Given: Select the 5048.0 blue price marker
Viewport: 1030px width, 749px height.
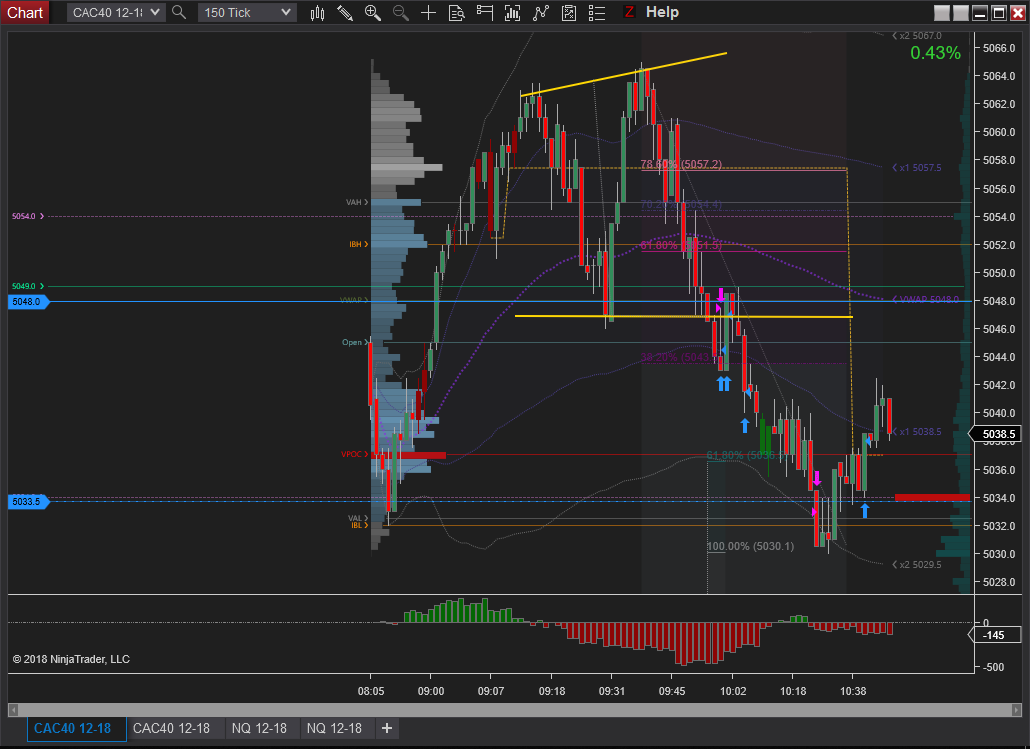Looking at the screenshot, I should click(x=28, y=302).
